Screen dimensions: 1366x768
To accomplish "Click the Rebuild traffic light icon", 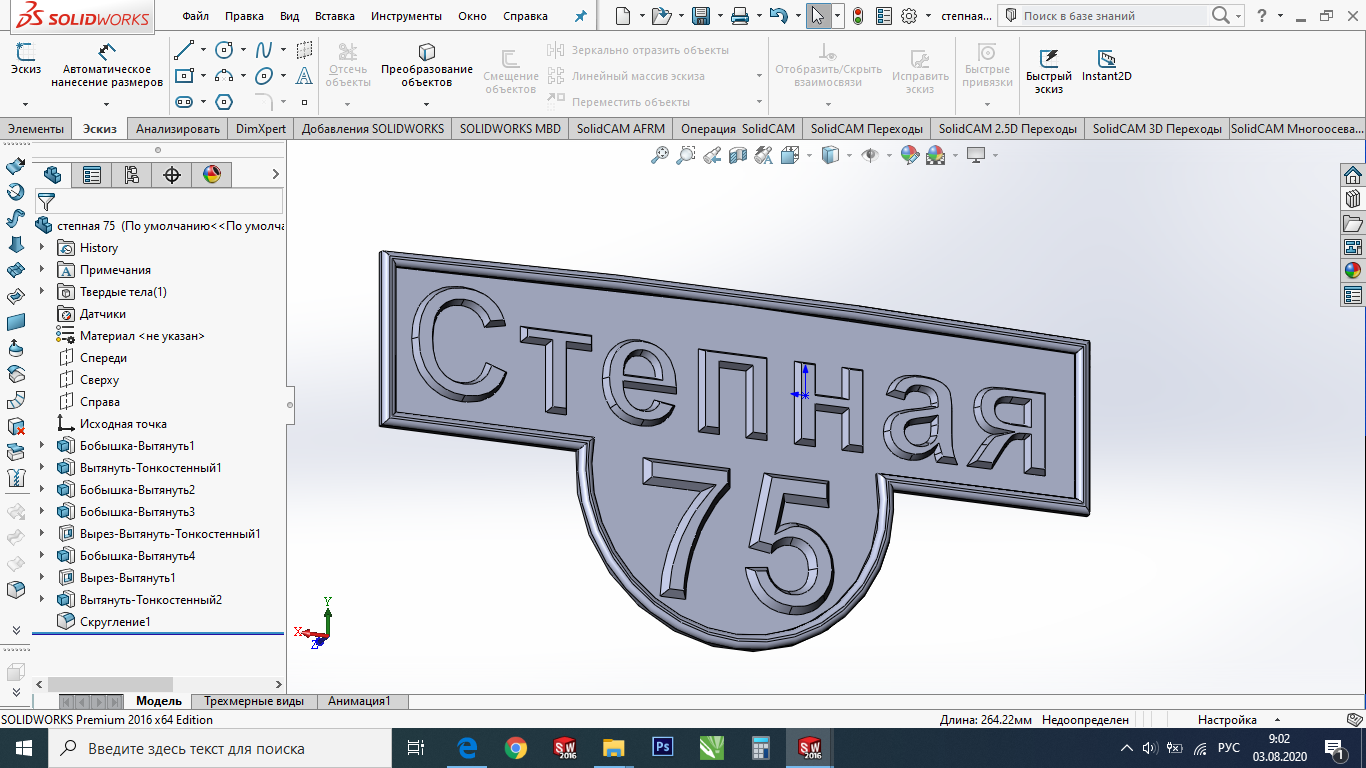I will (x=858, y=16).
